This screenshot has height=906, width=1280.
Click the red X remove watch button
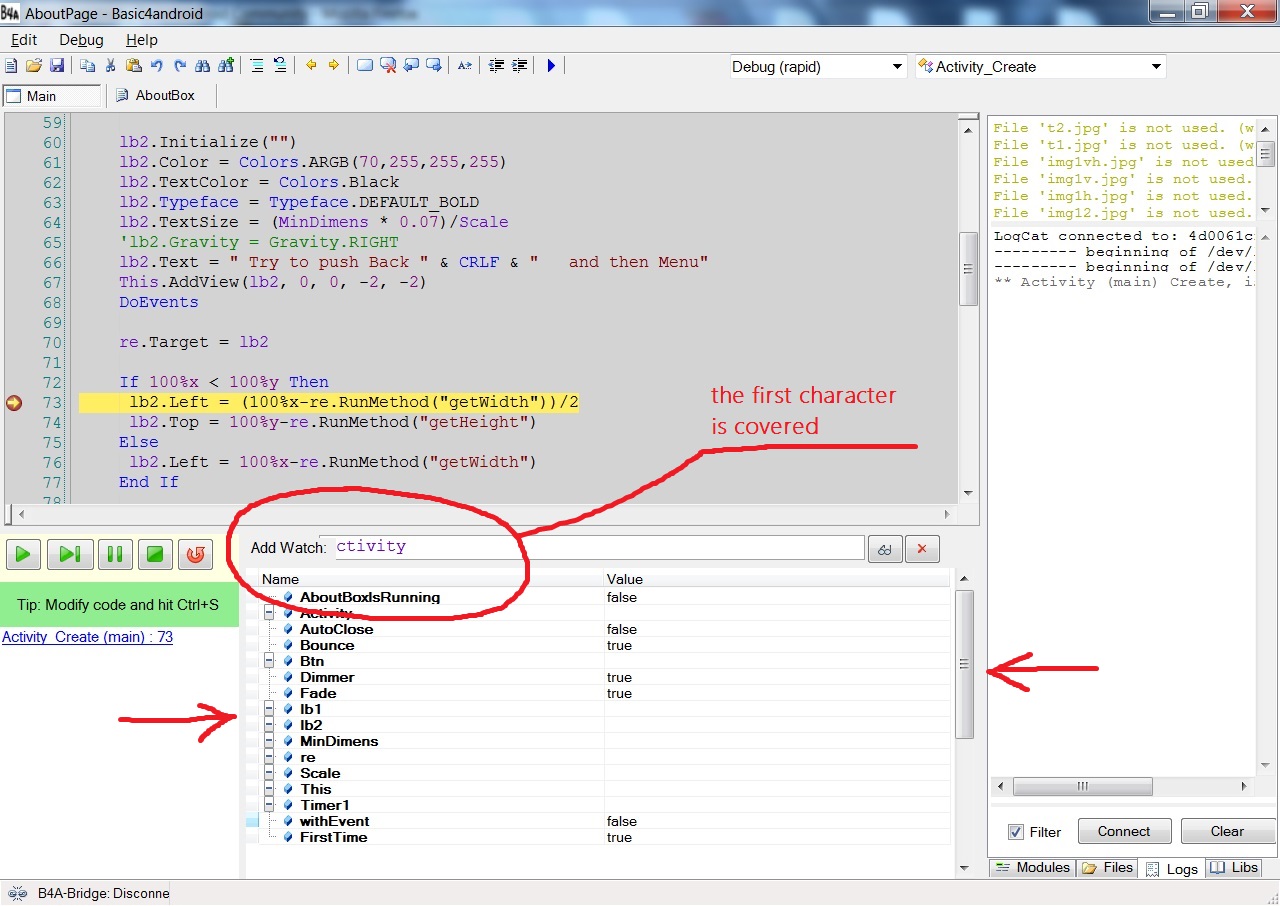pos(922,549)
